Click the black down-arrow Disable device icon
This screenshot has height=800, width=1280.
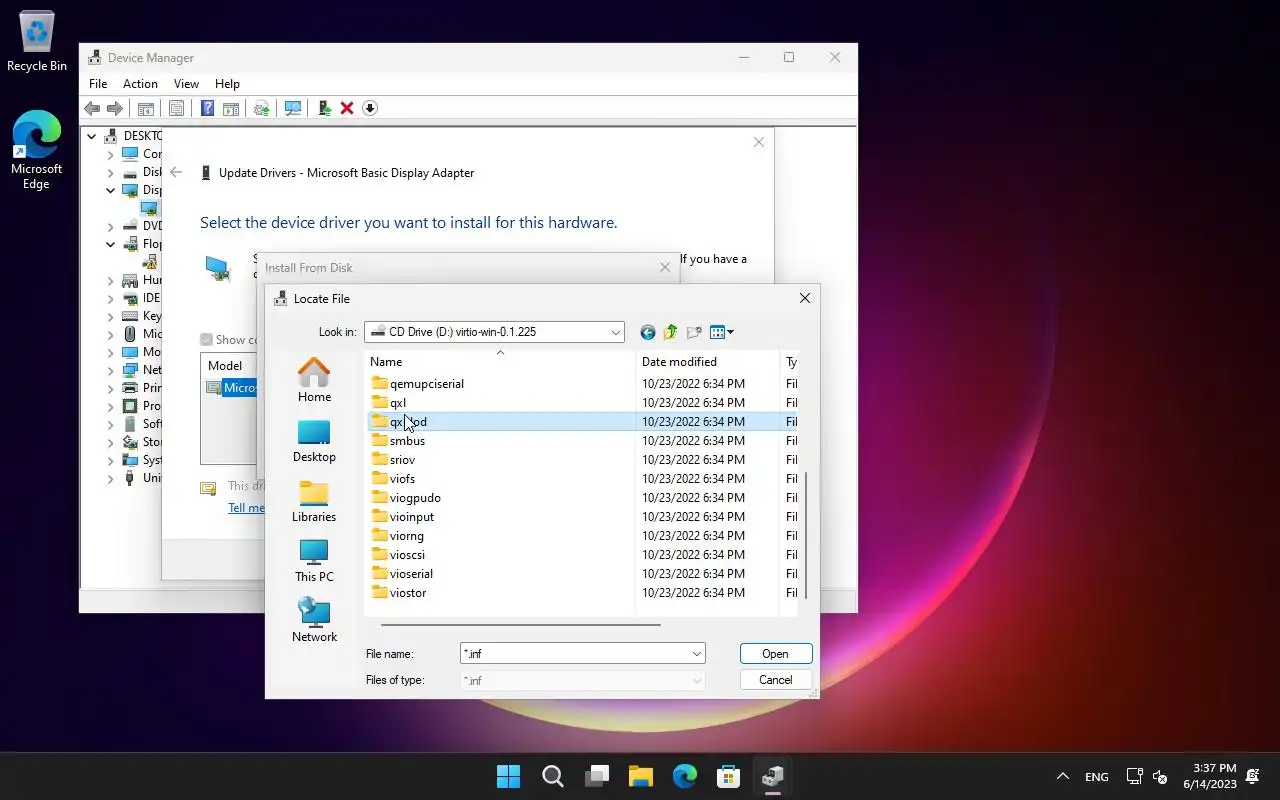(370, 108)
